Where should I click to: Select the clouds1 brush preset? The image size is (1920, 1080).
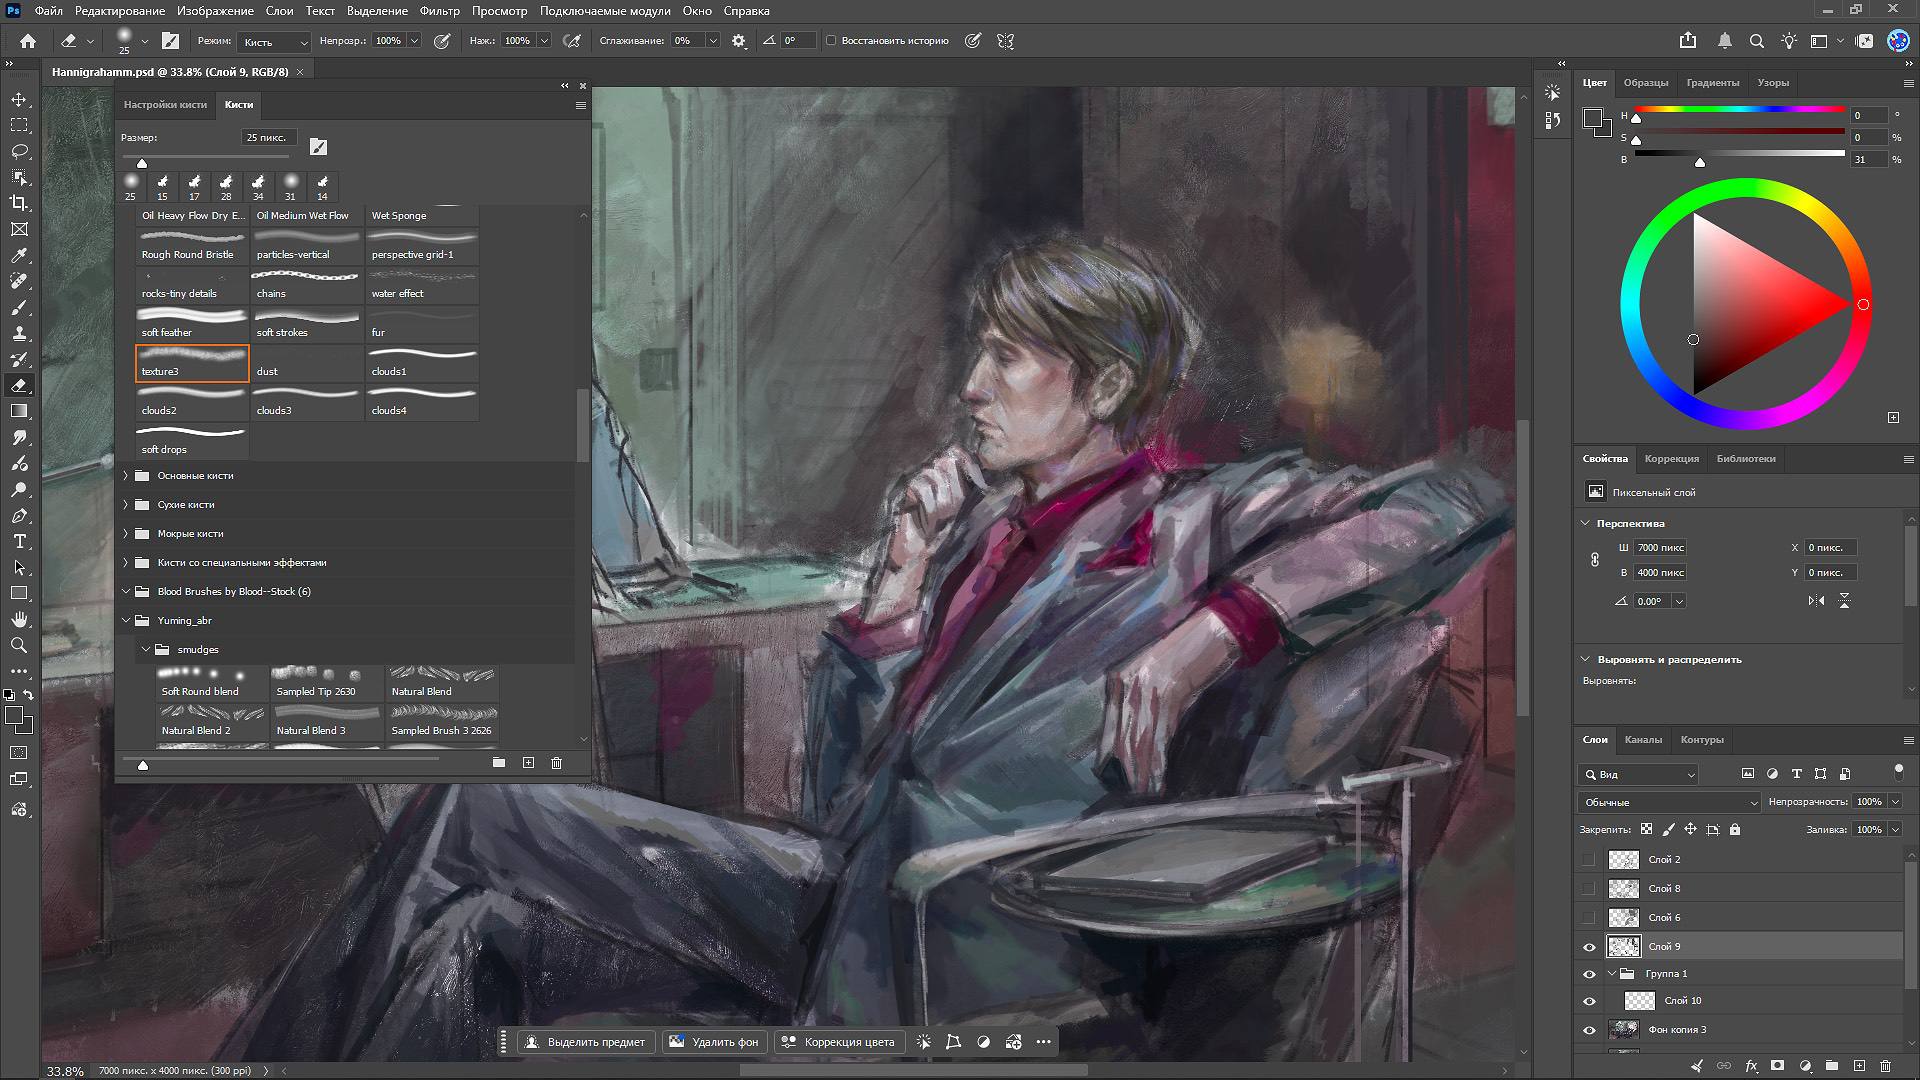point(422,363)
